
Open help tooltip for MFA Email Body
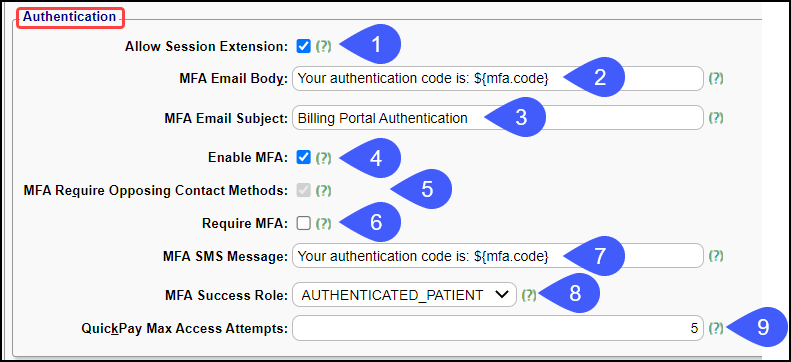point(716,79)
